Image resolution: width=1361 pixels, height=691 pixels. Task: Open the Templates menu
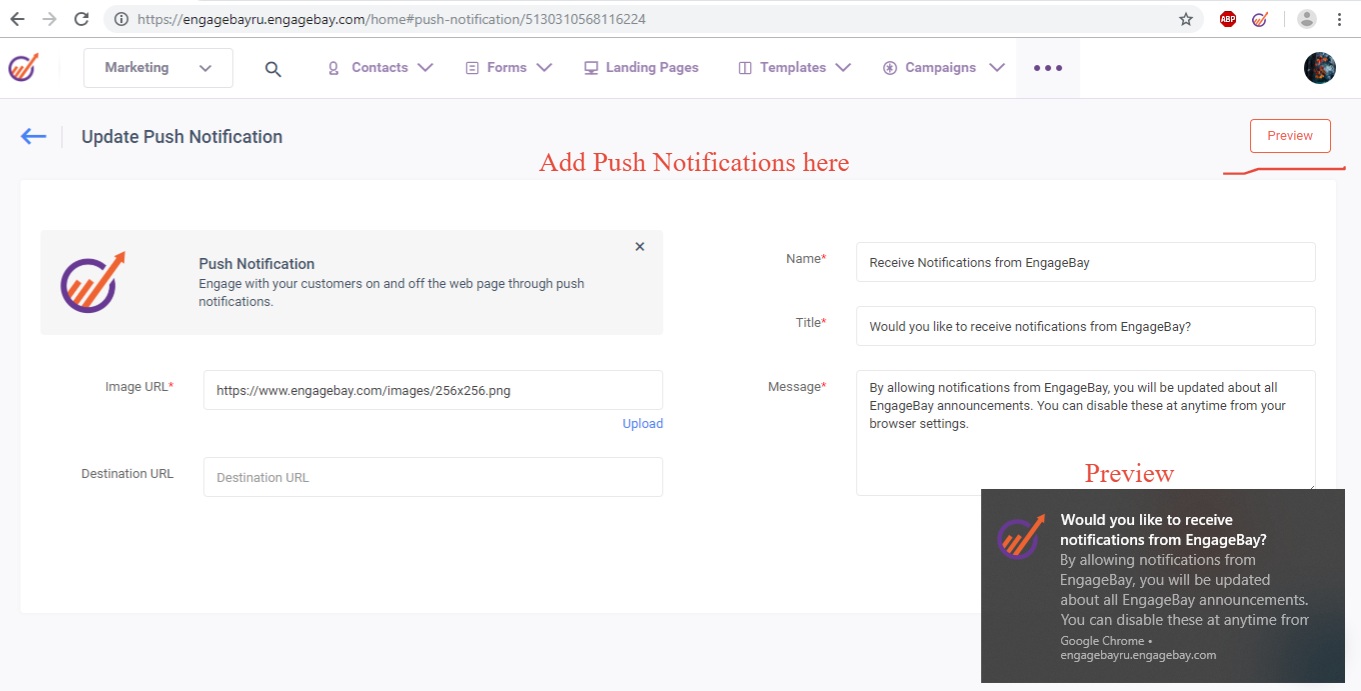click(x=794, y=68)
